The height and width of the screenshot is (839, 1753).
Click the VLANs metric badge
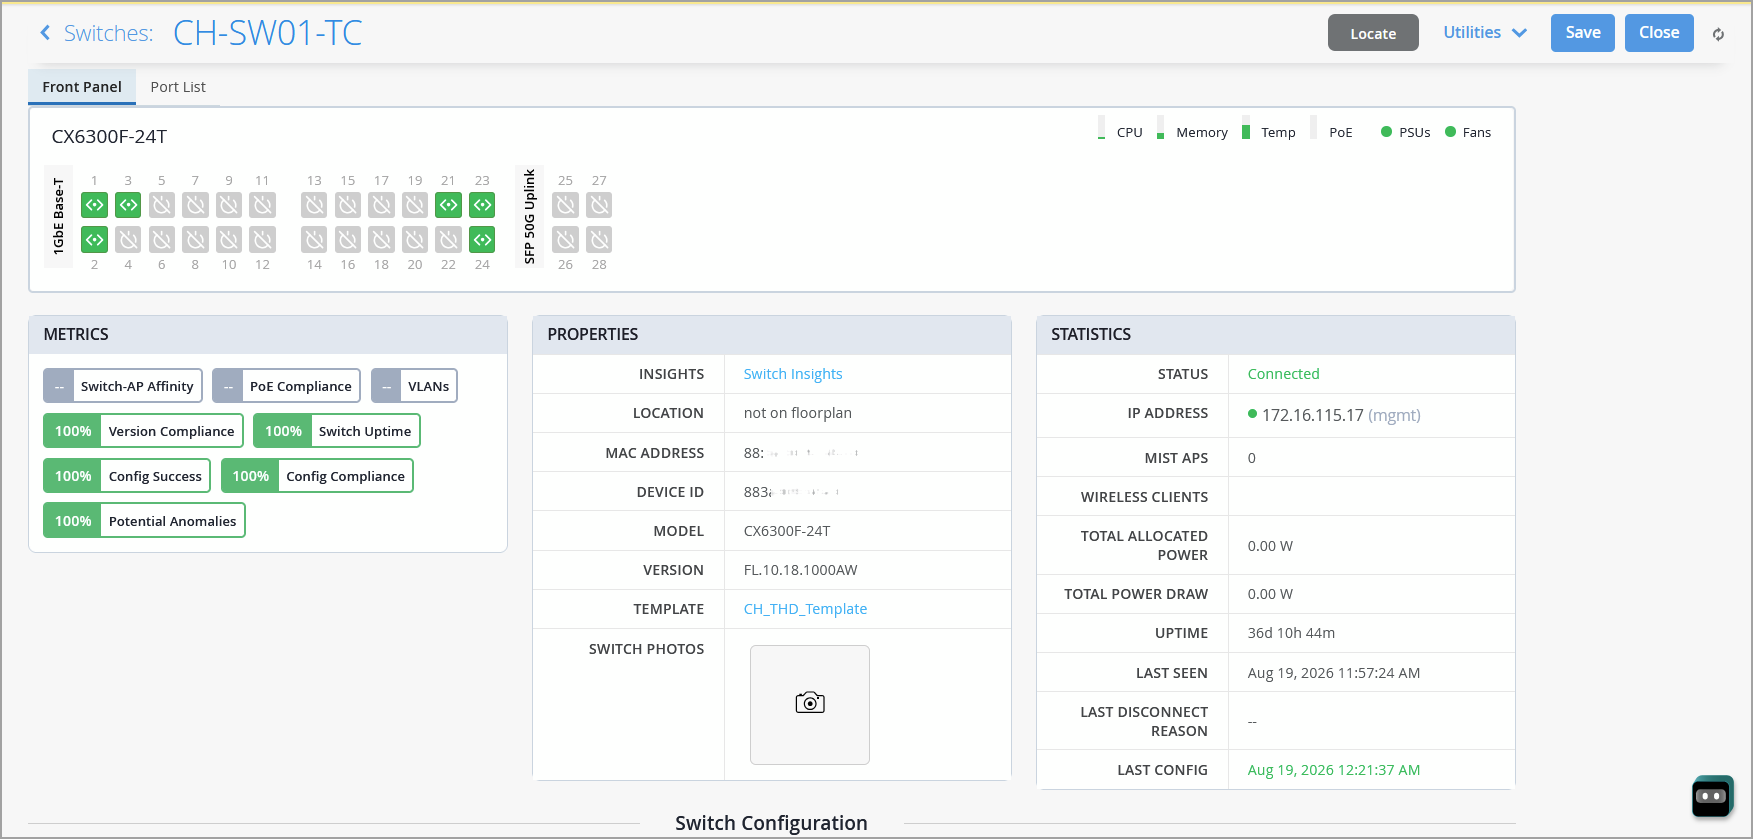414,386
